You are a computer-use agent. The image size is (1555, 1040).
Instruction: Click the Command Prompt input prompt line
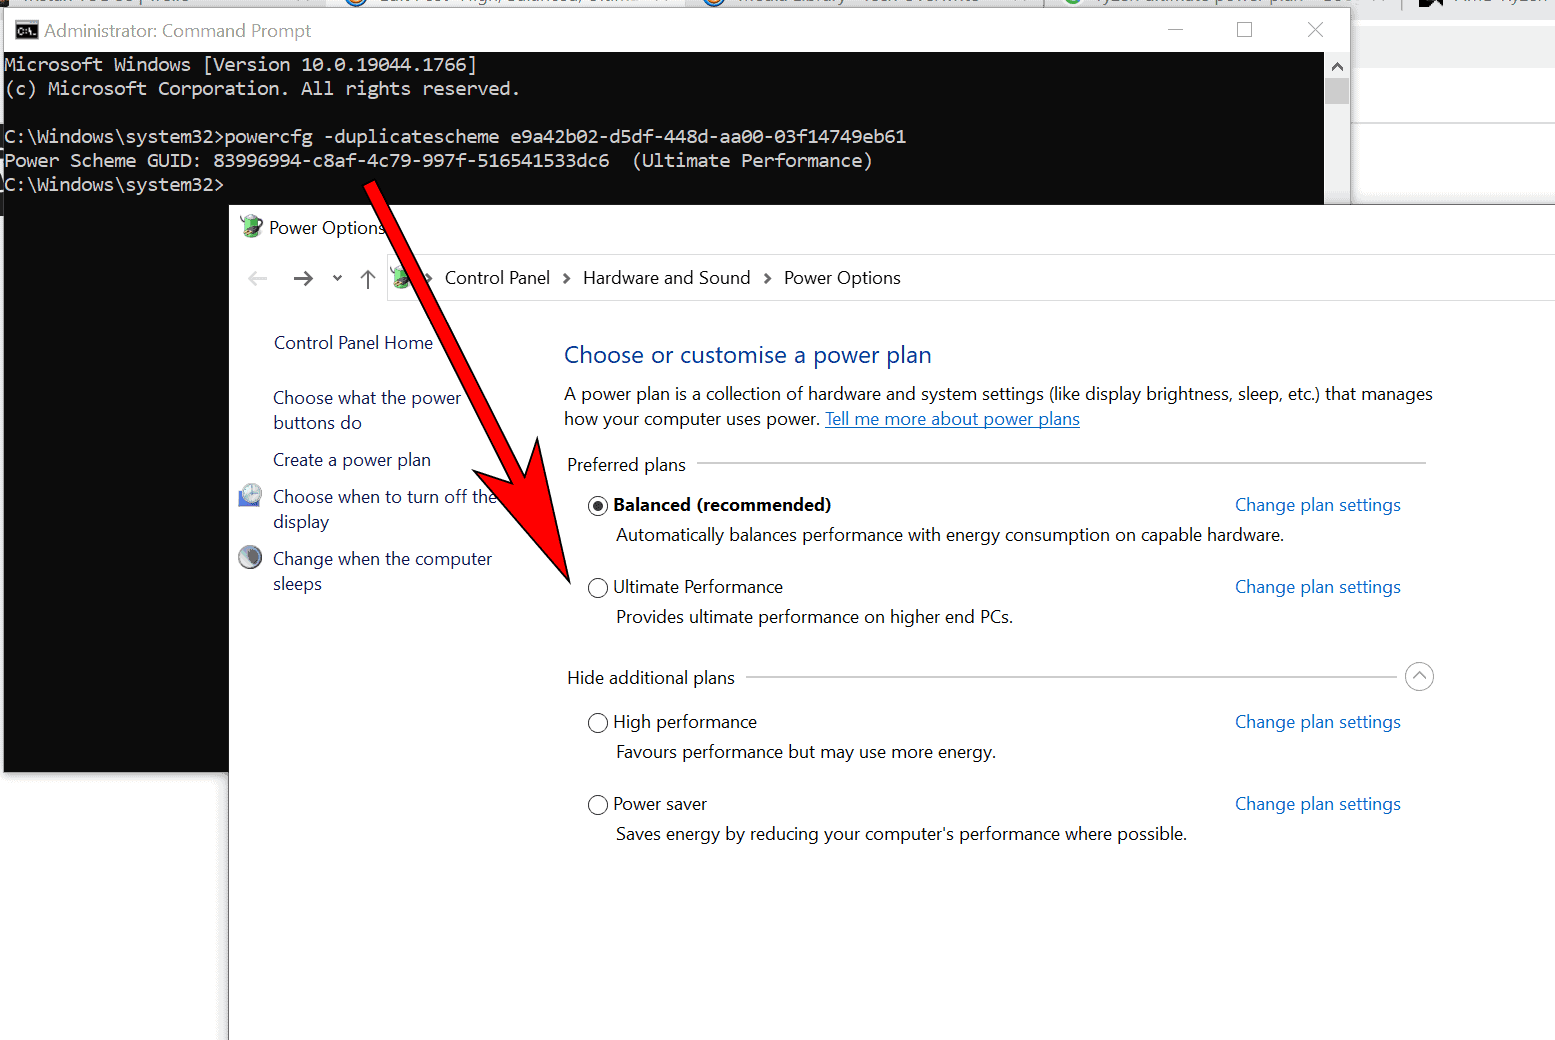(114, 185)
